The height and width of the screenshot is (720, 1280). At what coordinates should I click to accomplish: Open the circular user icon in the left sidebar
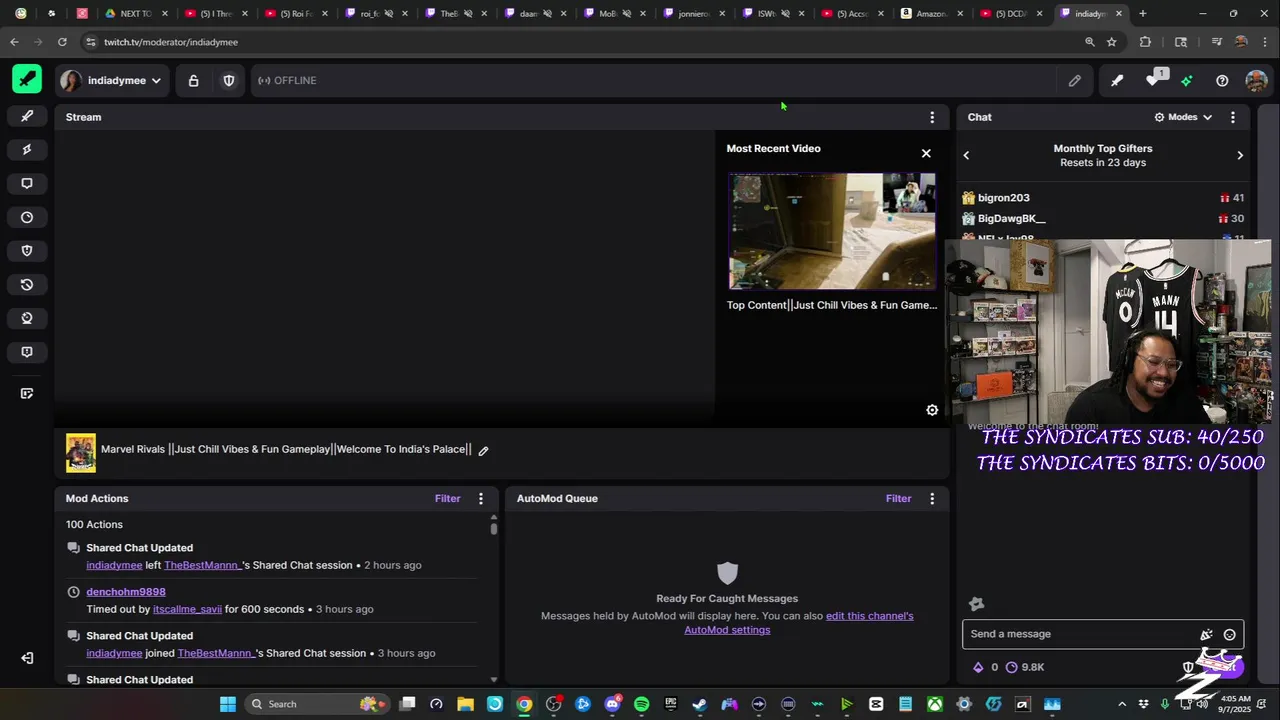[x=27, y=318]
